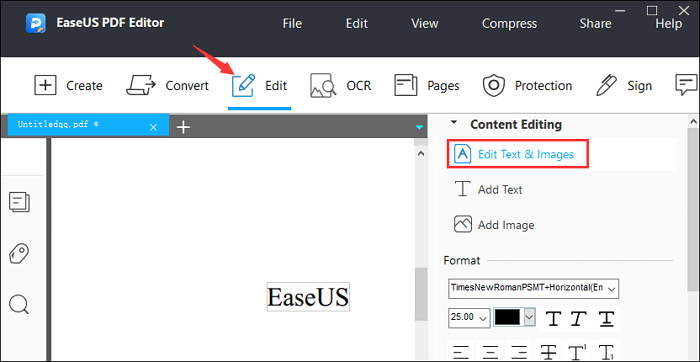Viewport: 700px width, 362px height.
Task: Open the tag sidebar panel
Action: (x=19, y=254)
